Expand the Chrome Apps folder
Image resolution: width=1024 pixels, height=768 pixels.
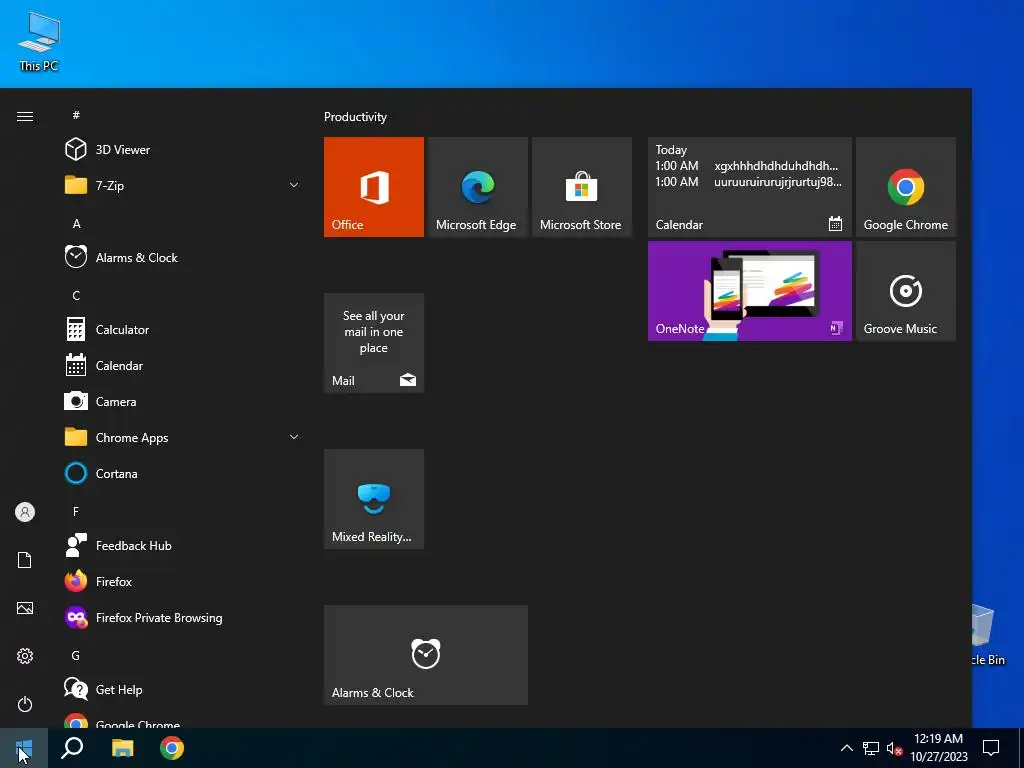[x=182, y=438]
